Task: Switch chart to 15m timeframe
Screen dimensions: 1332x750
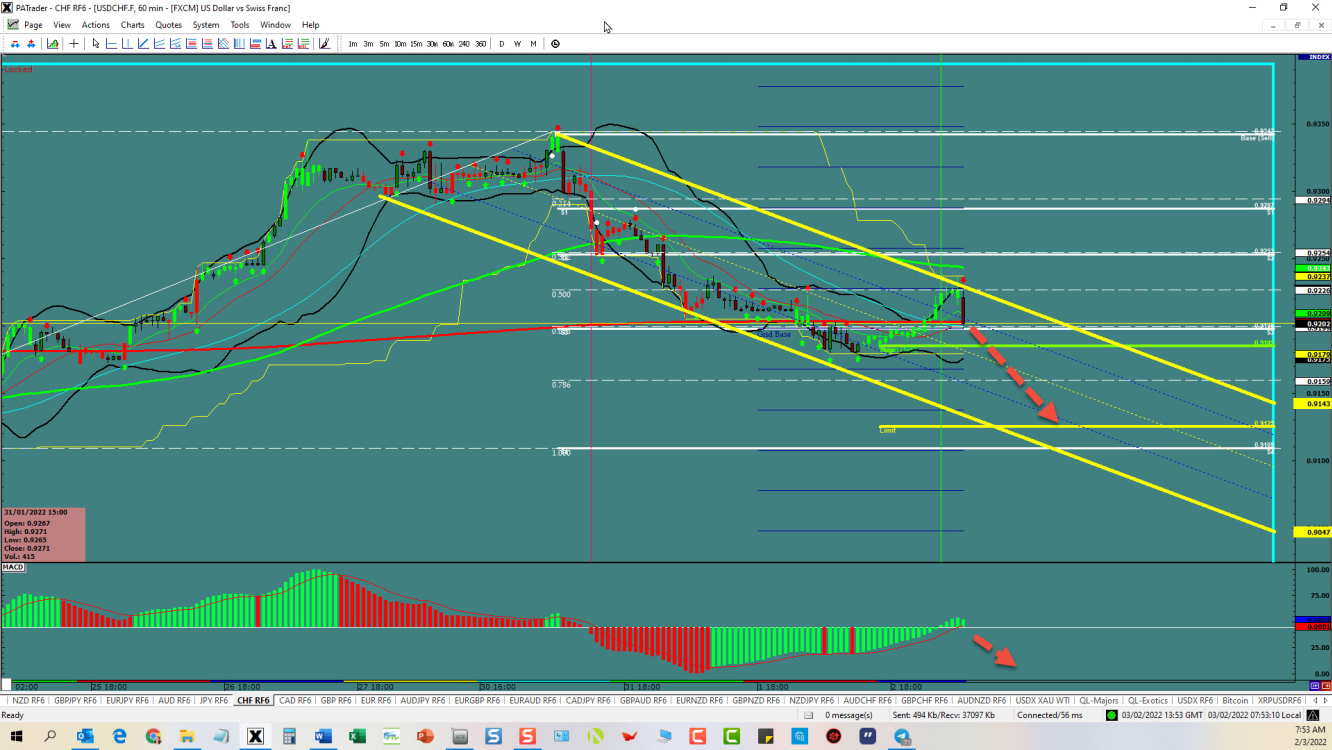Action: click(416, 44)
